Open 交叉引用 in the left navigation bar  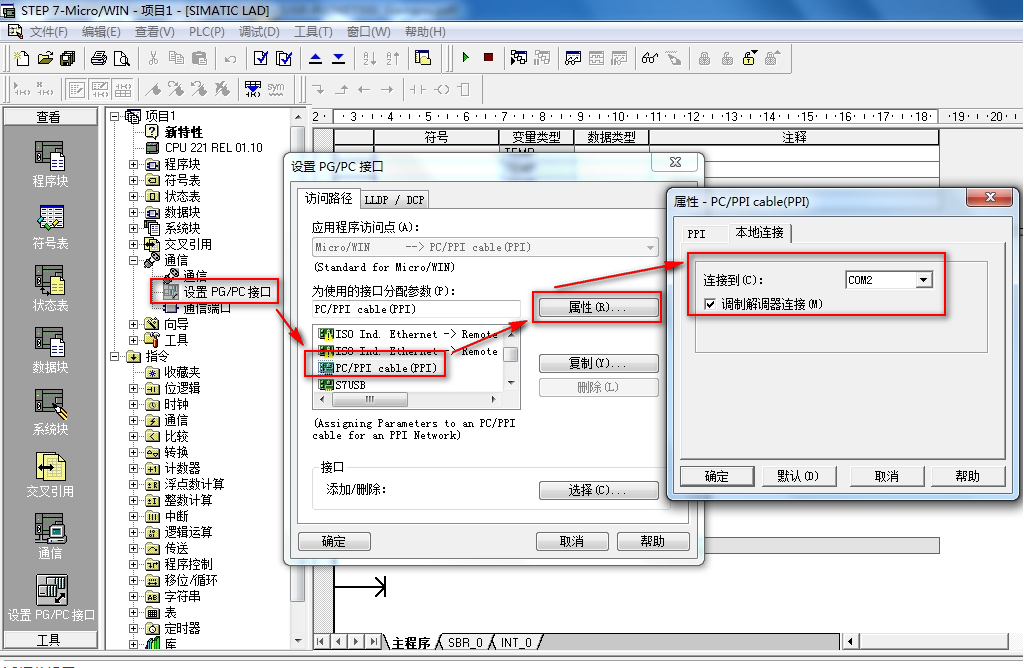click(x=50, y=474)
